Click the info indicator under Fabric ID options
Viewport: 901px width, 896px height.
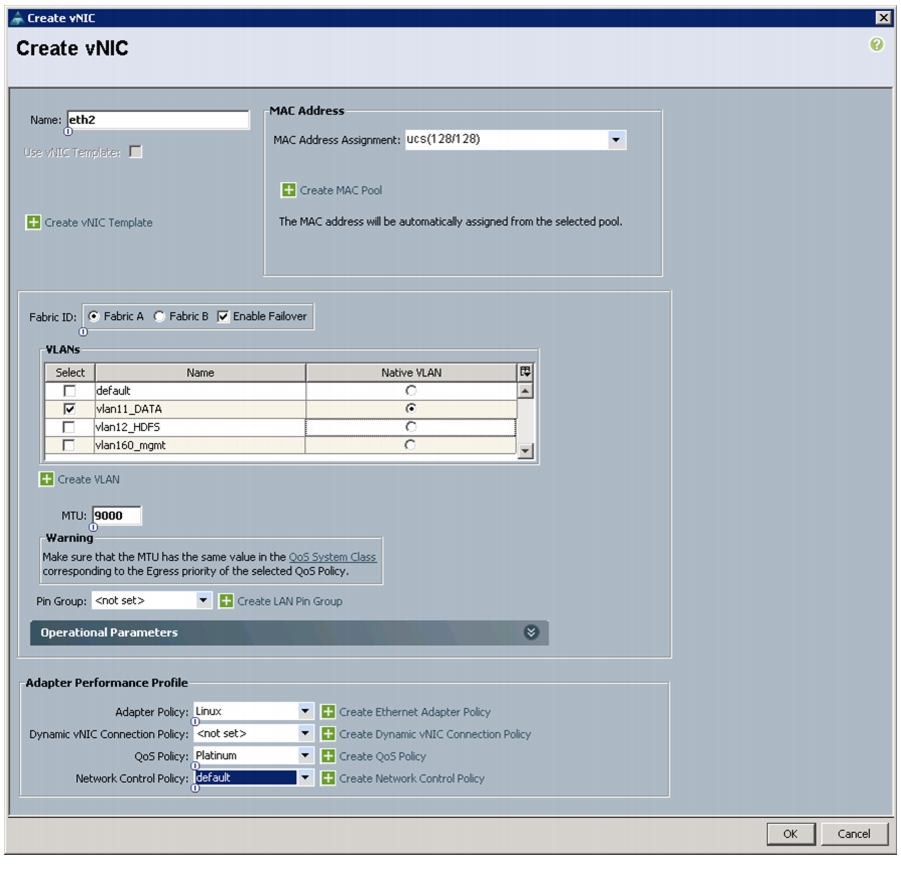[x=83, y=332]
